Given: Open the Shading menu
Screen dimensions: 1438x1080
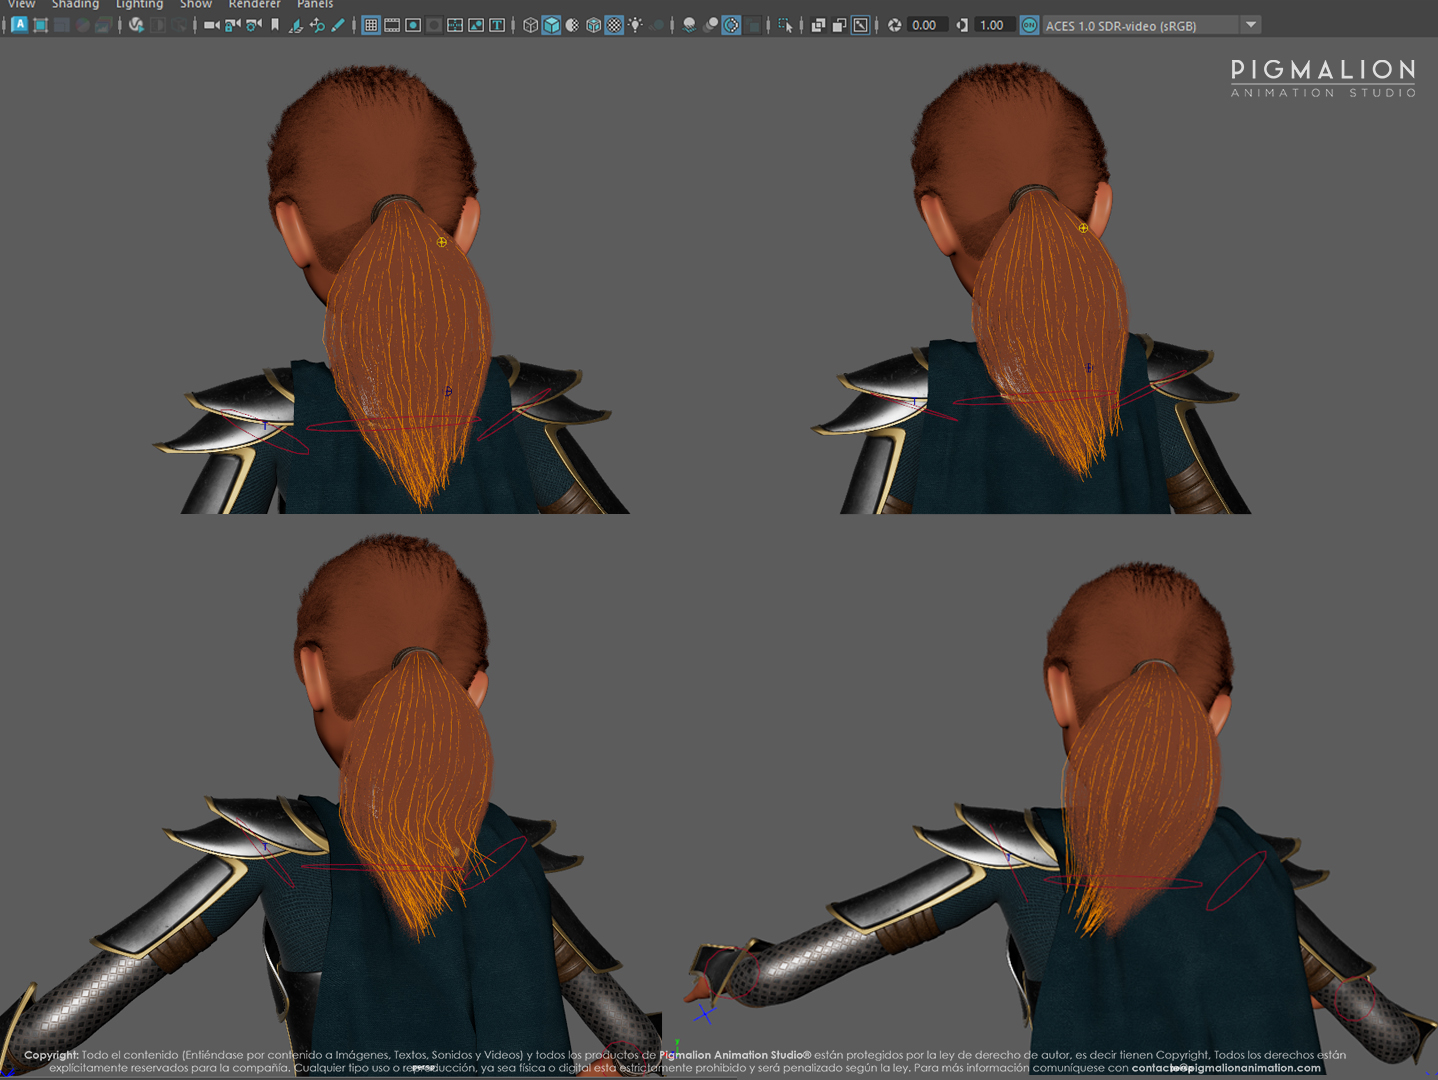Looking at the screenshot, I should pyautogui.click(x=75, y=5).
